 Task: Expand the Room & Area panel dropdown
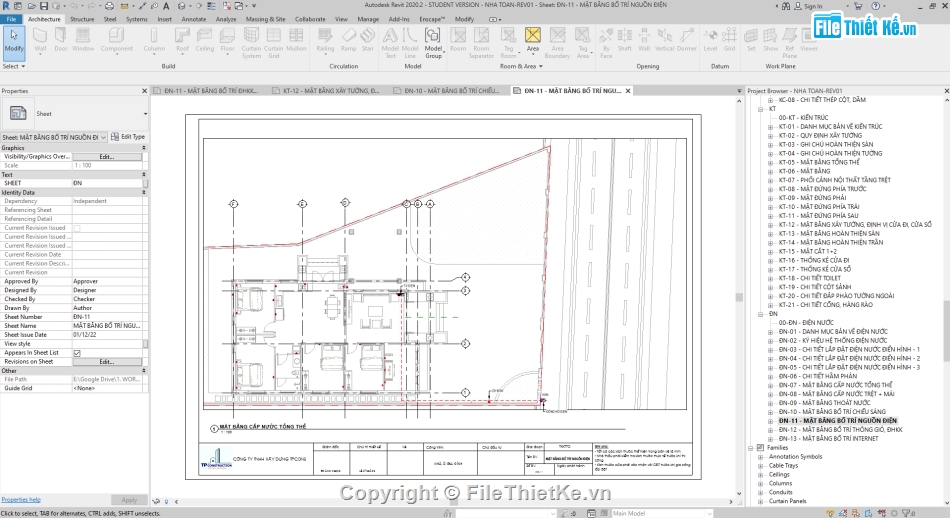point(521,66)
